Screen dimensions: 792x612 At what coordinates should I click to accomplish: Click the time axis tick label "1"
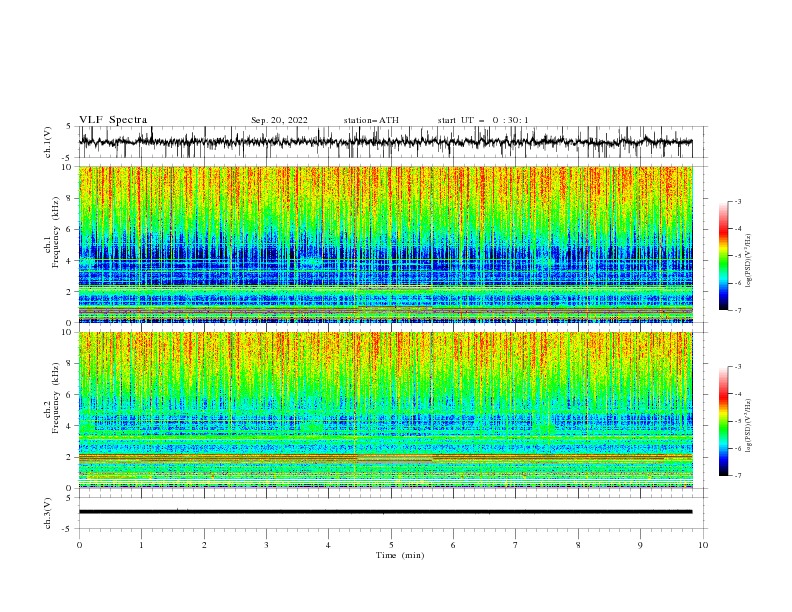click(x=141, y=545)
